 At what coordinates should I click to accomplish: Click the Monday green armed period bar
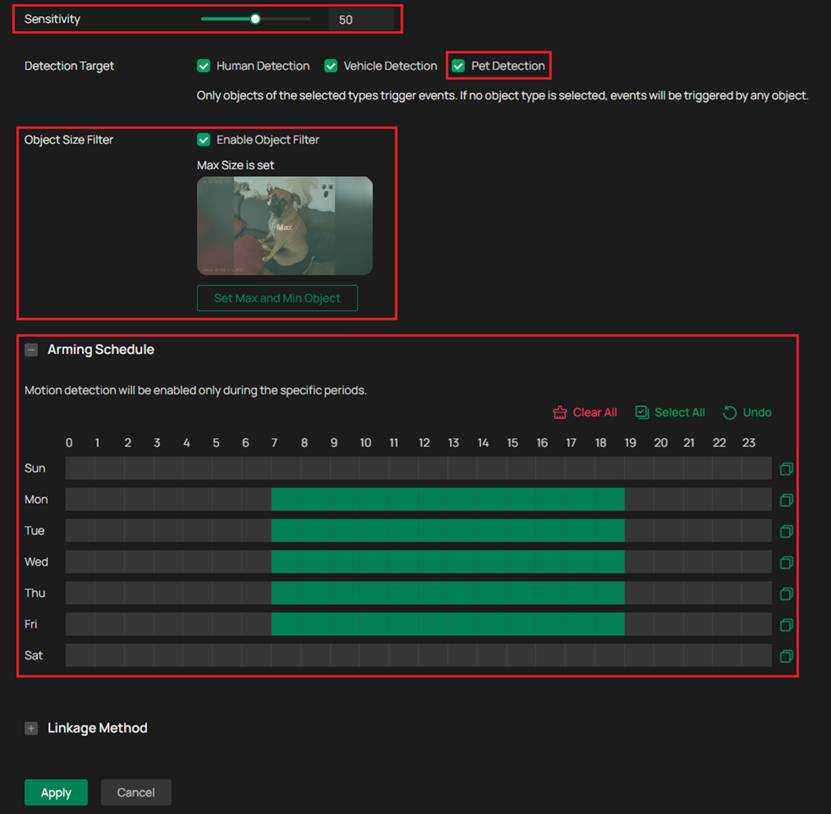[448, 499]
